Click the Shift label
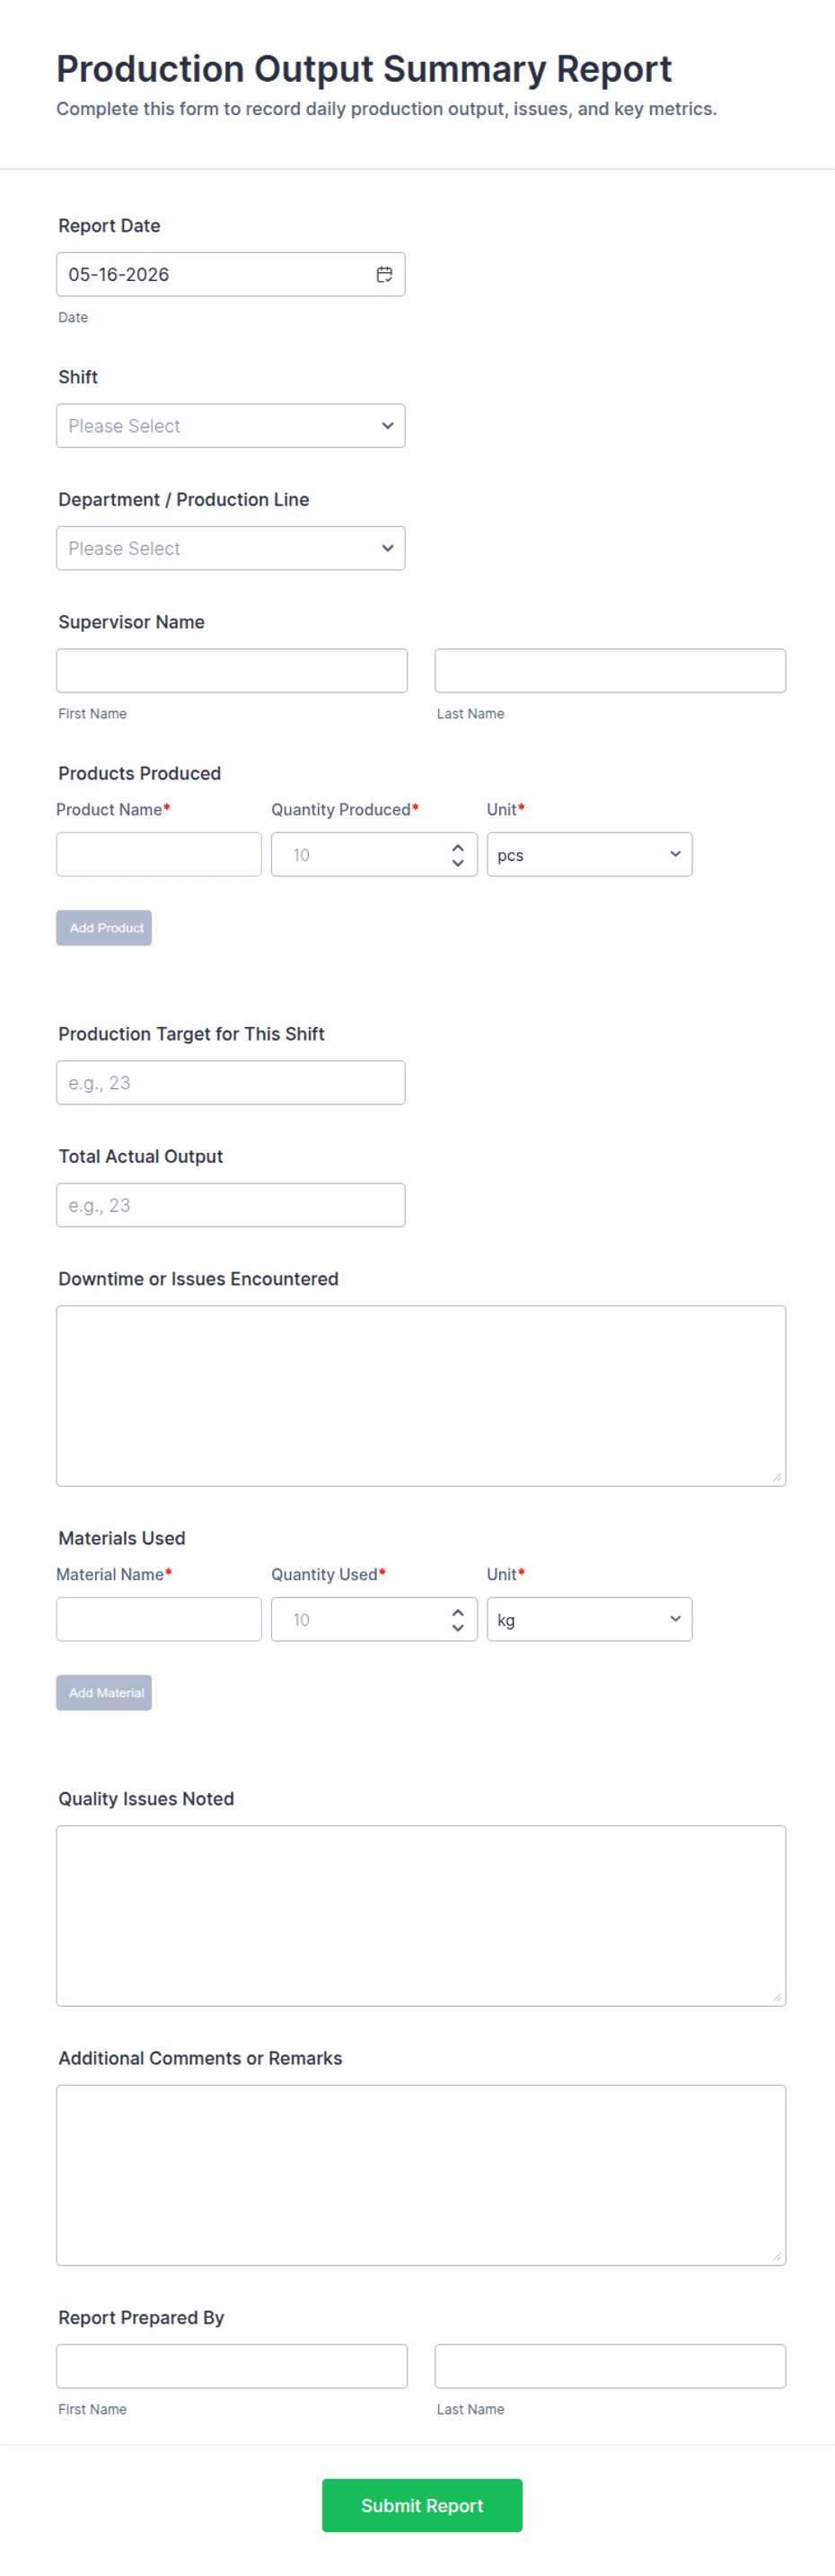835x2576 pixels. pos(78,377)
